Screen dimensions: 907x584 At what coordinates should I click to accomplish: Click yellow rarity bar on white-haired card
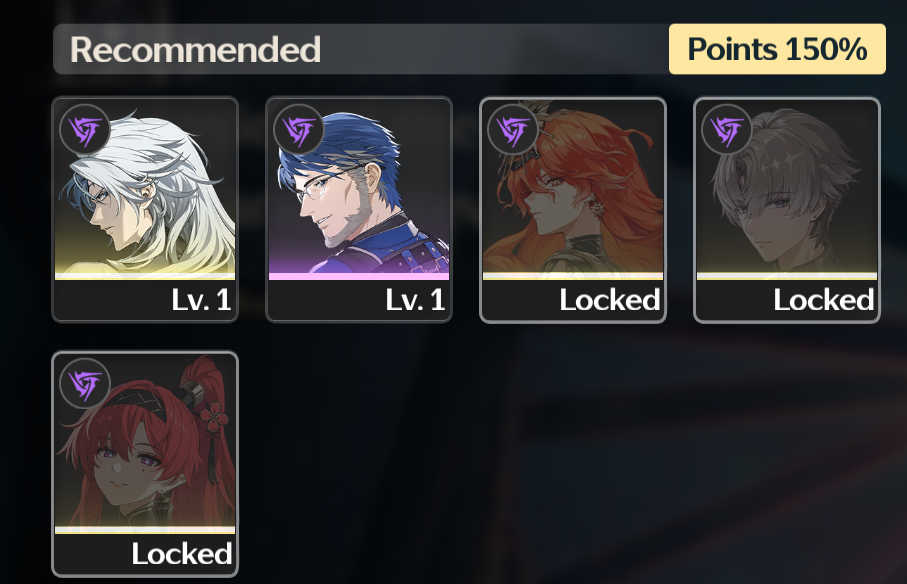(145, 276)
